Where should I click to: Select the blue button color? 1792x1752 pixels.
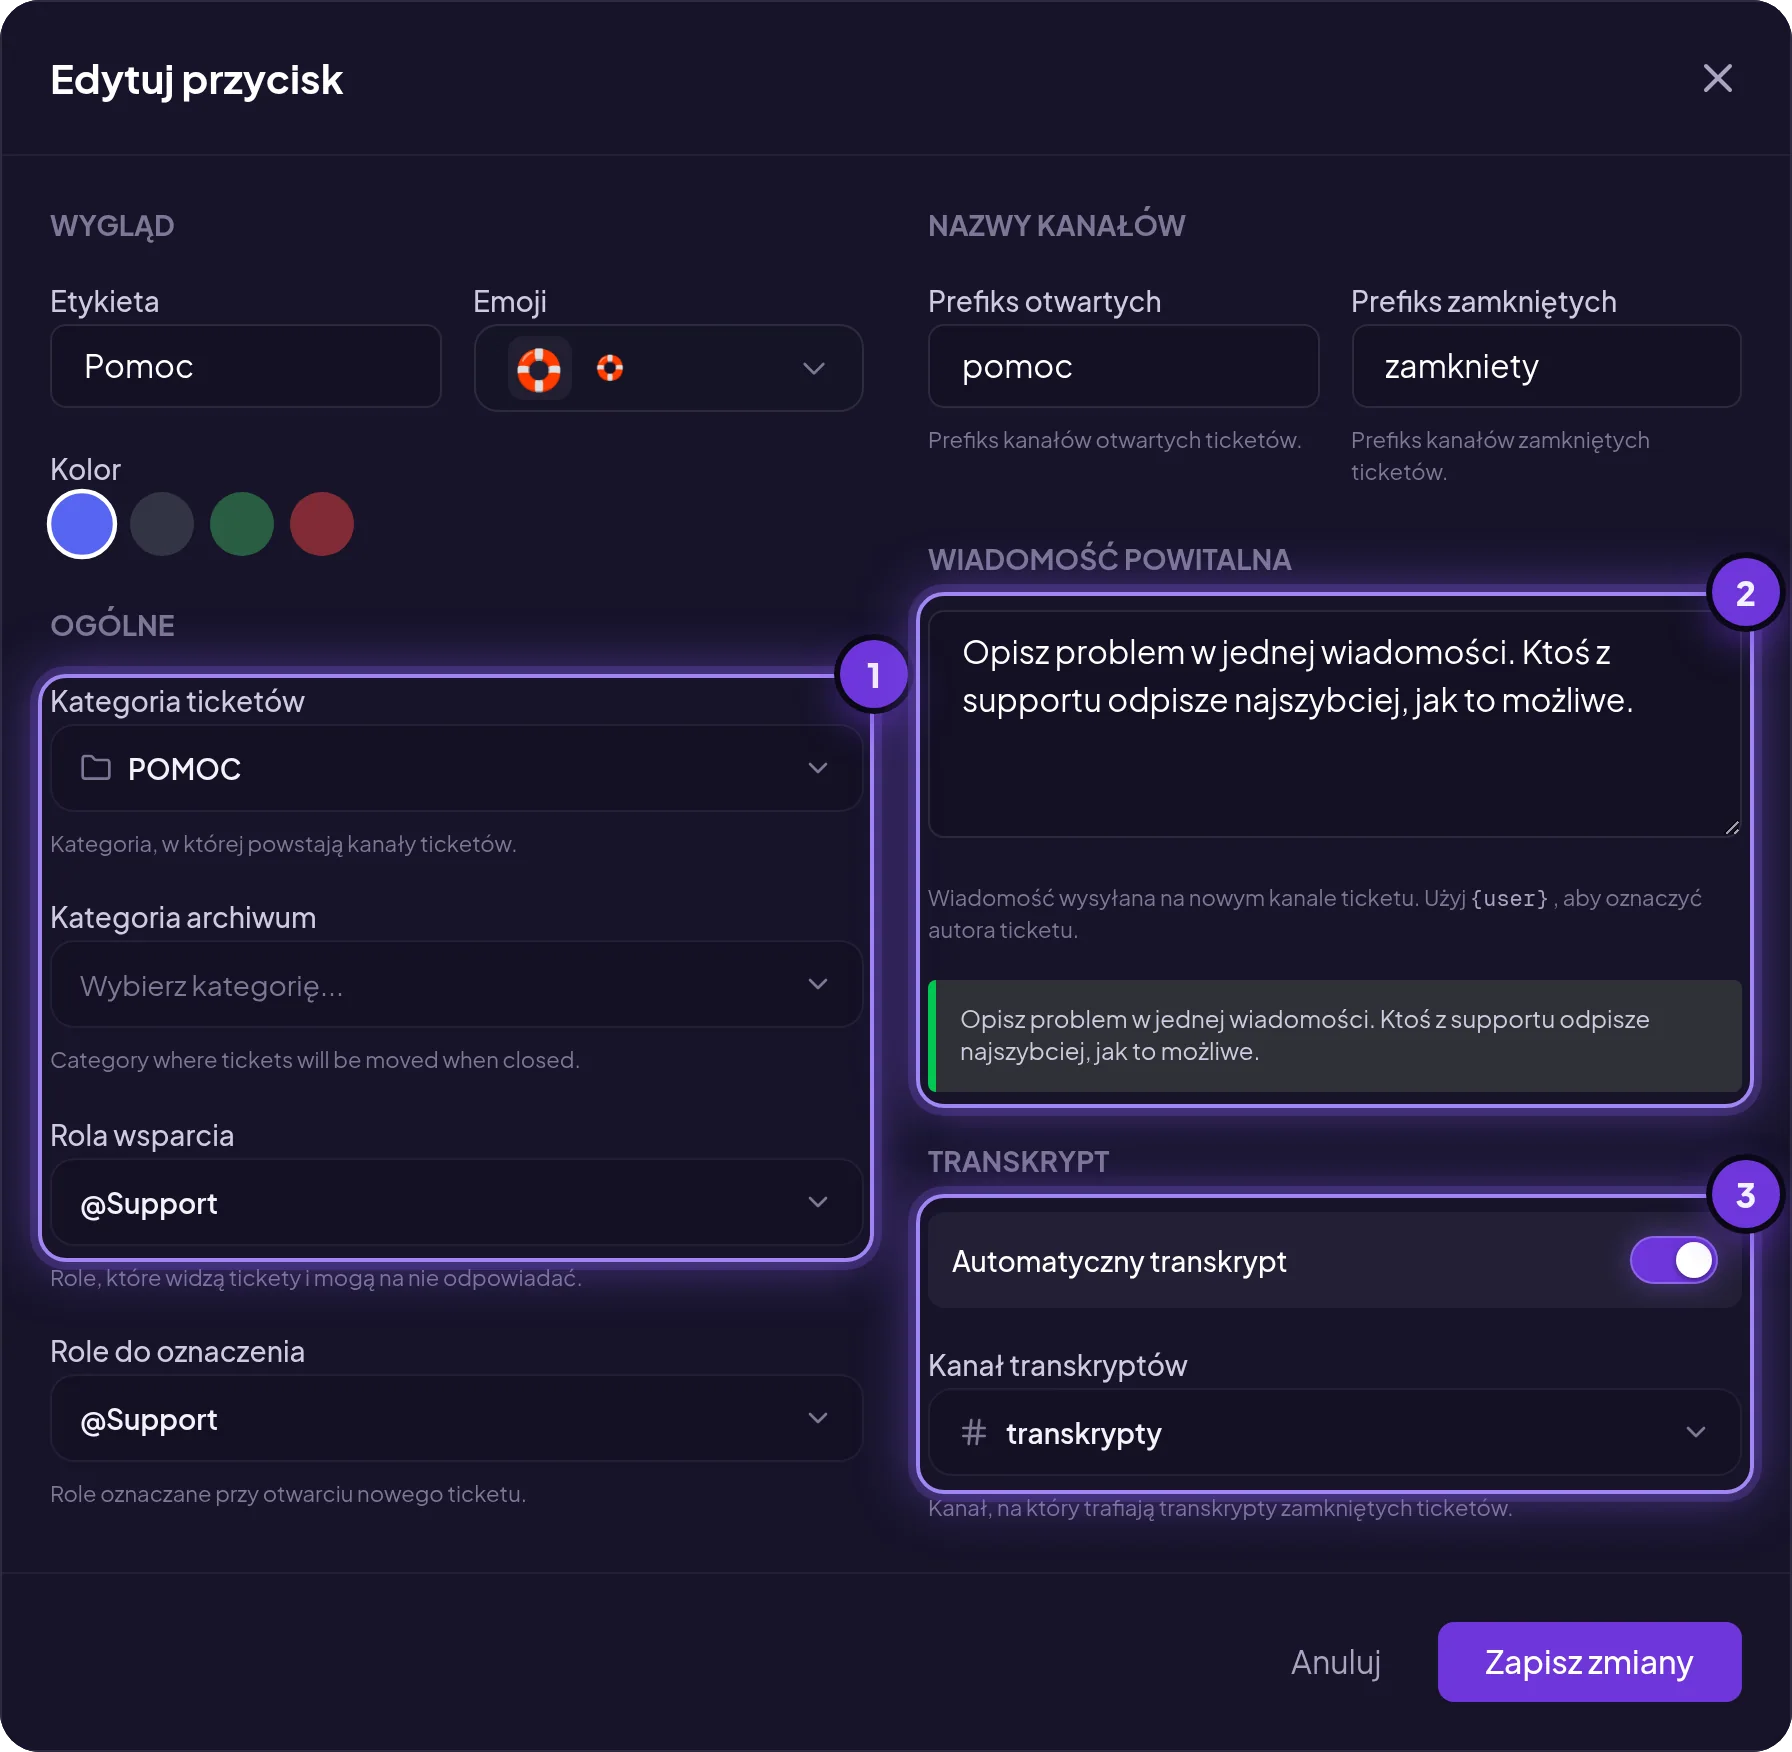click(82, 524)
